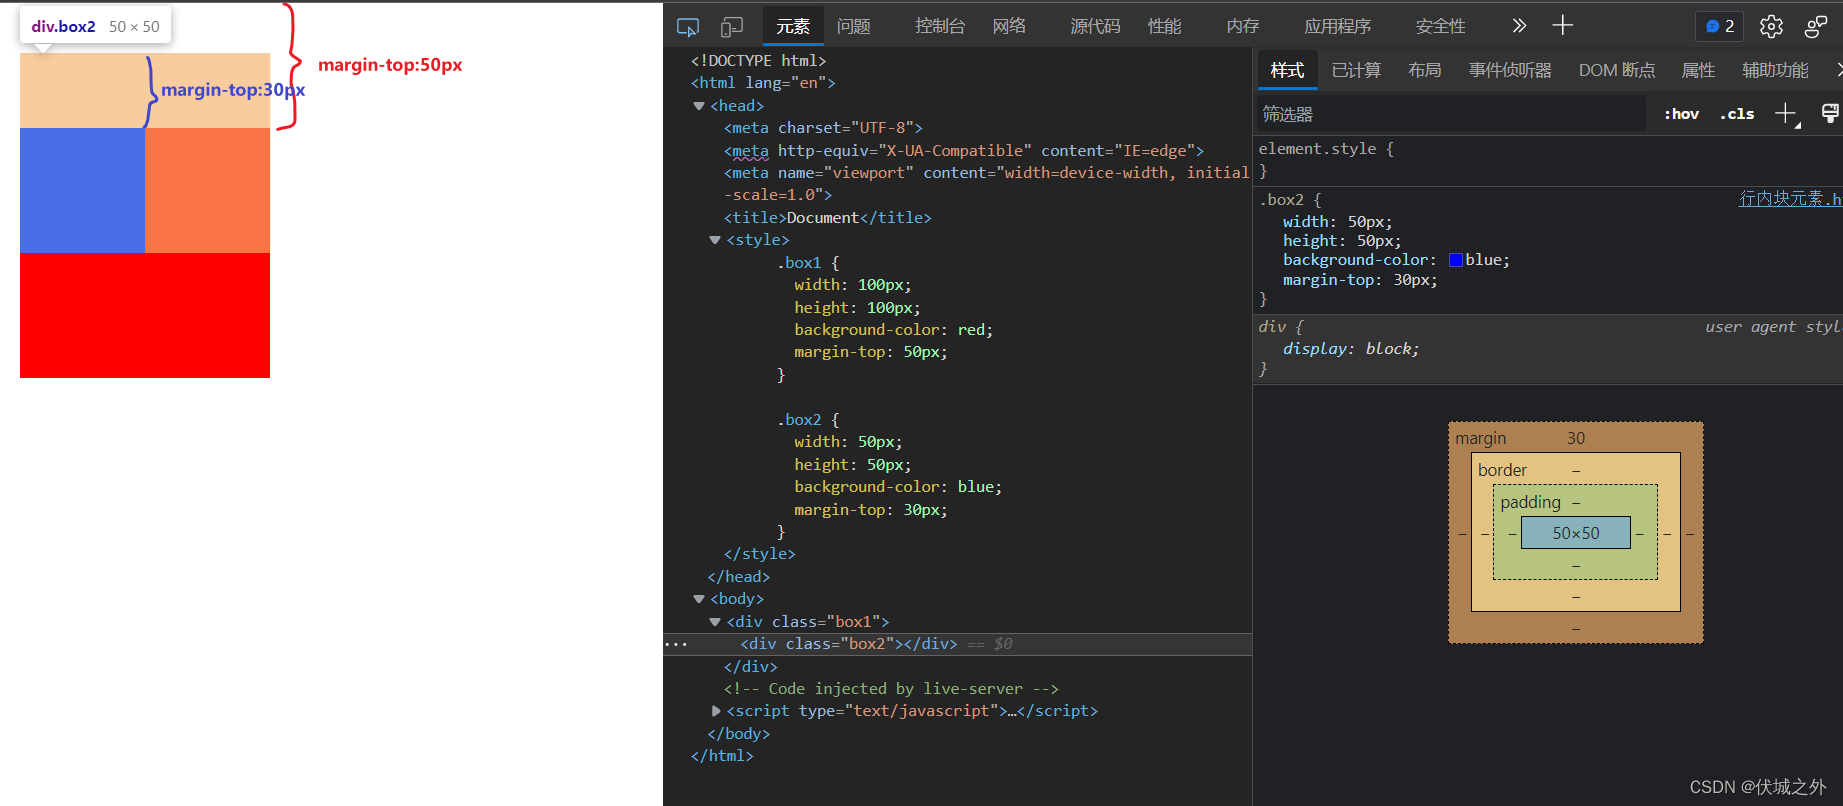Viewport: 1843px width, 806px height.
Task: Click the plus icon to add a tool tab
Action: tap(1563, 26)
